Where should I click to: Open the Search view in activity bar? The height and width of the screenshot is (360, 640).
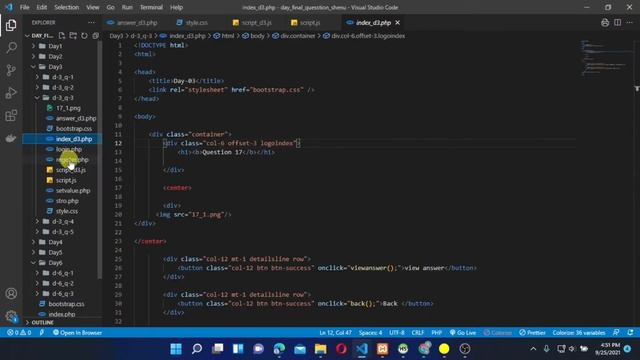[x=11, y=48]
